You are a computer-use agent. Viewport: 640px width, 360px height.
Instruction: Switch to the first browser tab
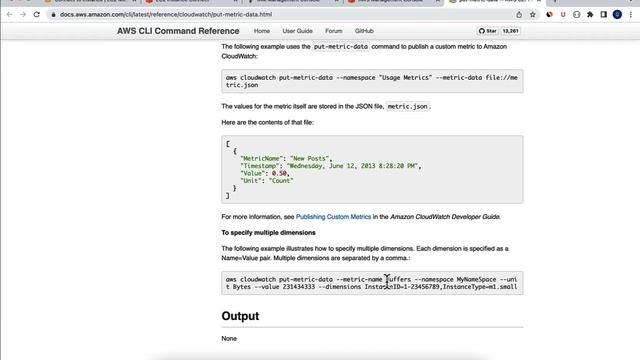pyautogui.click(x=90, y=2)
